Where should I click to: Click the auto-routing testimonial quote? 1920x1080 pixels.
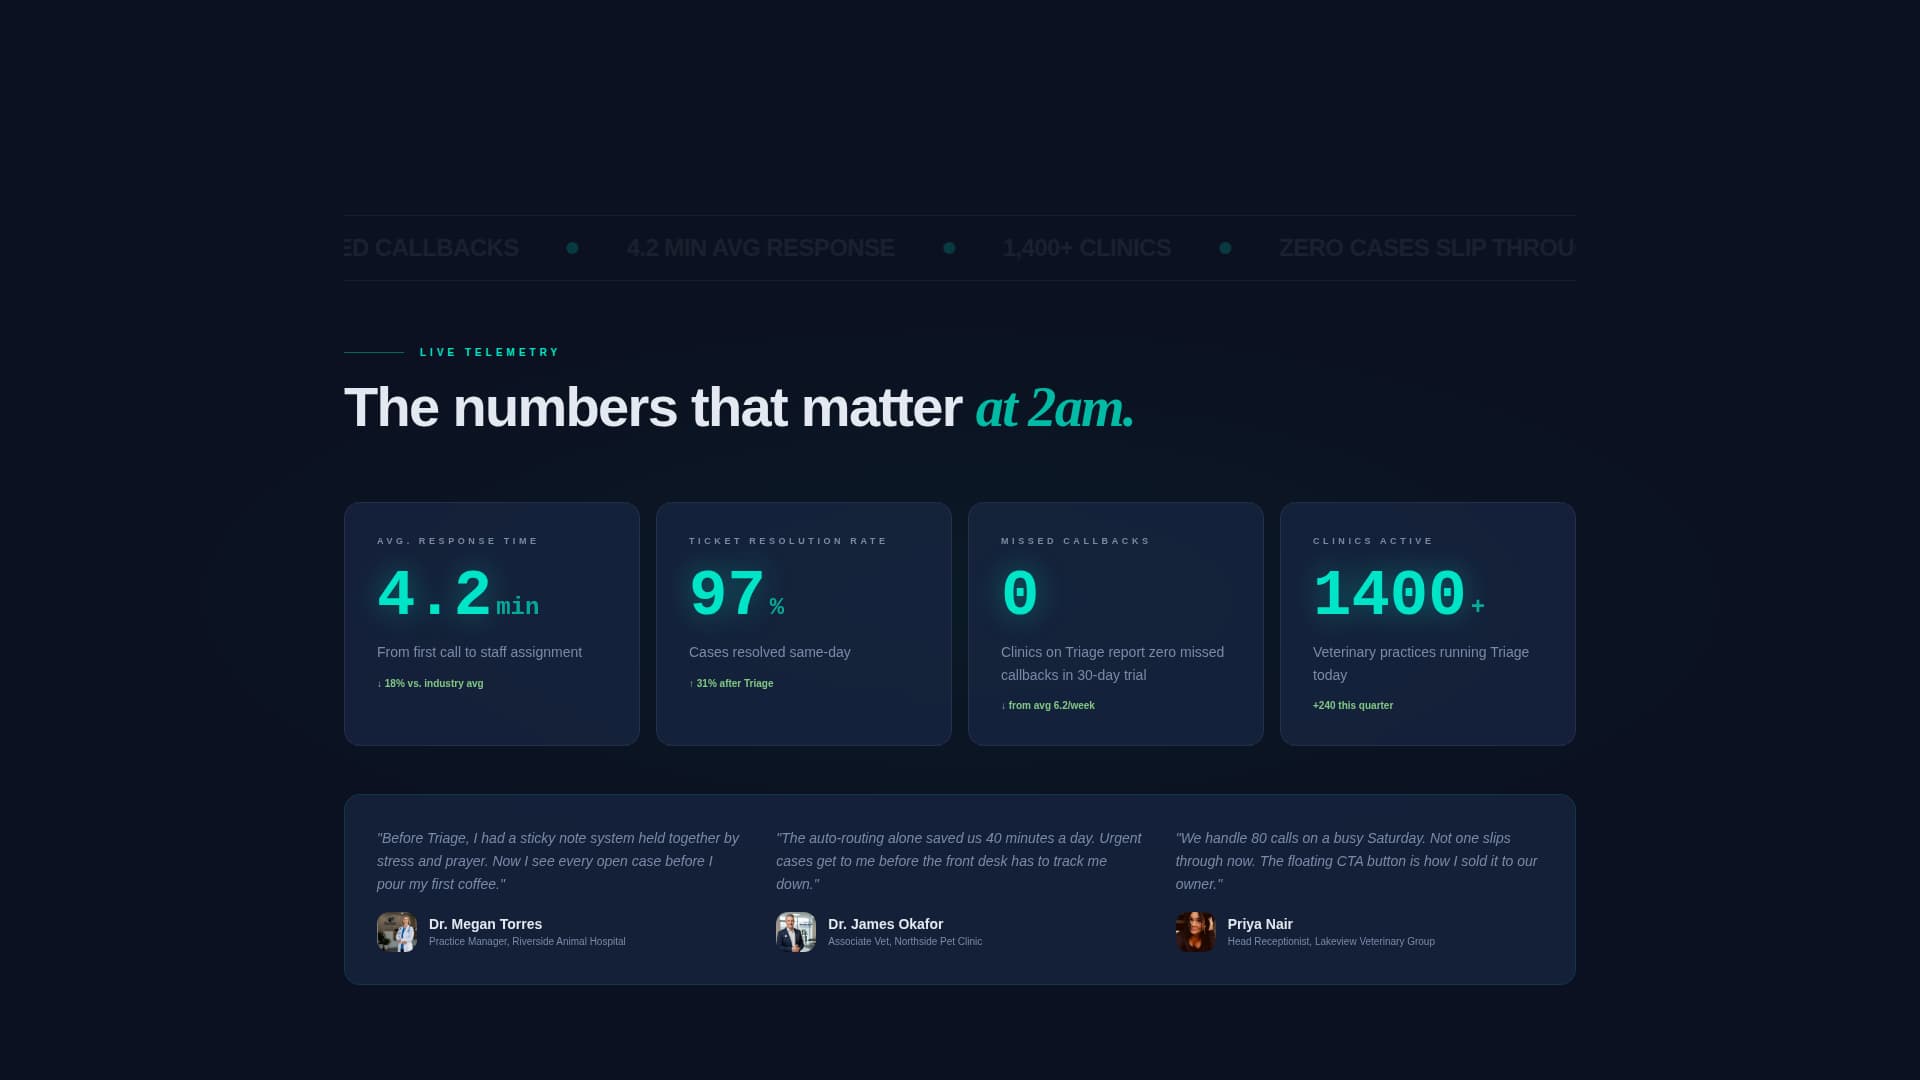(x=958, y=861)
